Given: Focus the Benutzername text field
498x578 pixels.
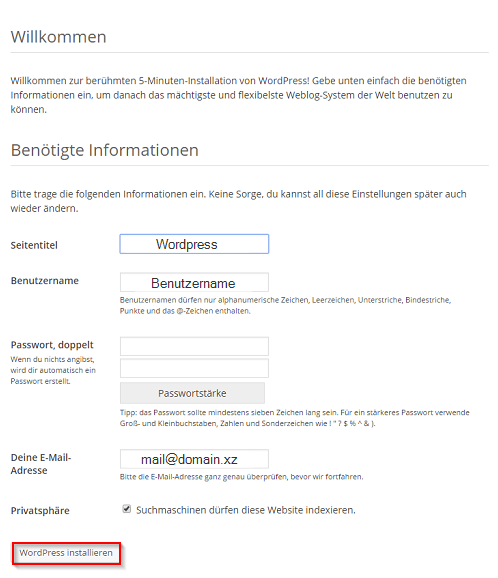Looking at the screenshot, I should [x=194, y=282].
